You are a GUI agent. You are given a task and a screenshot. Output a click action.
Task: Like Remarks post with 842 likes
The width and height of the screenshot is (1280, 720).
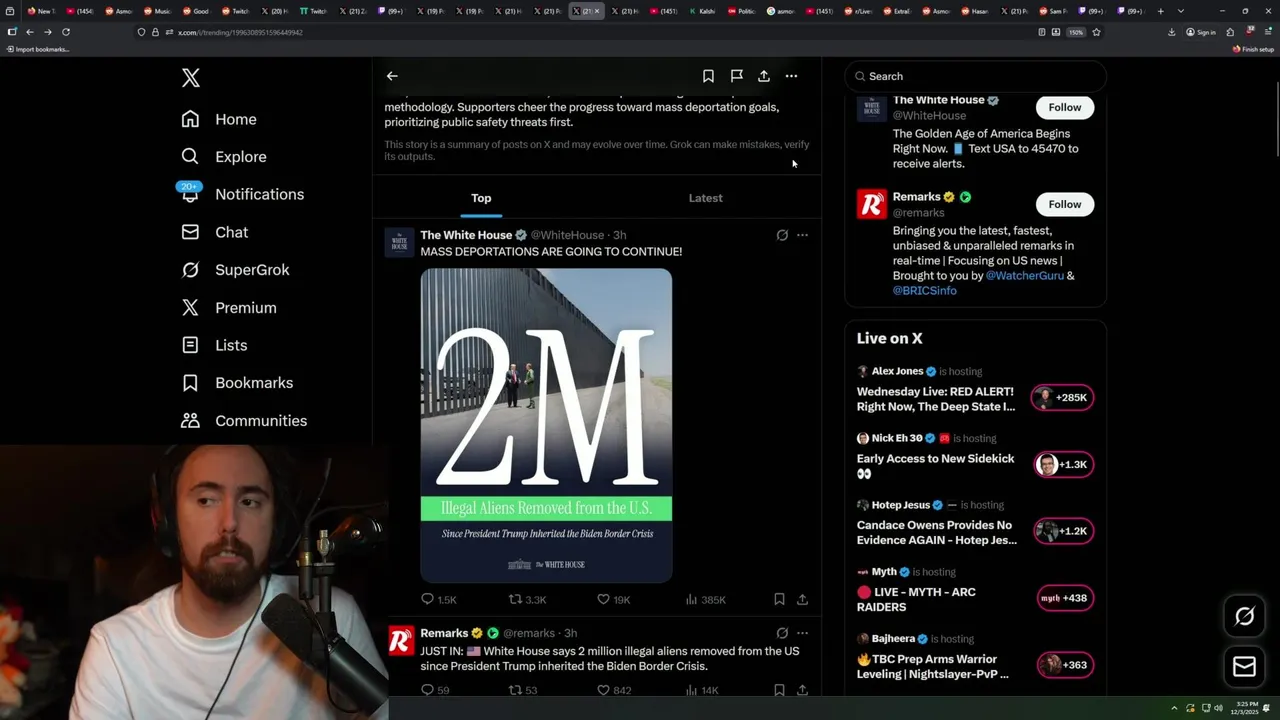(613, 690)
